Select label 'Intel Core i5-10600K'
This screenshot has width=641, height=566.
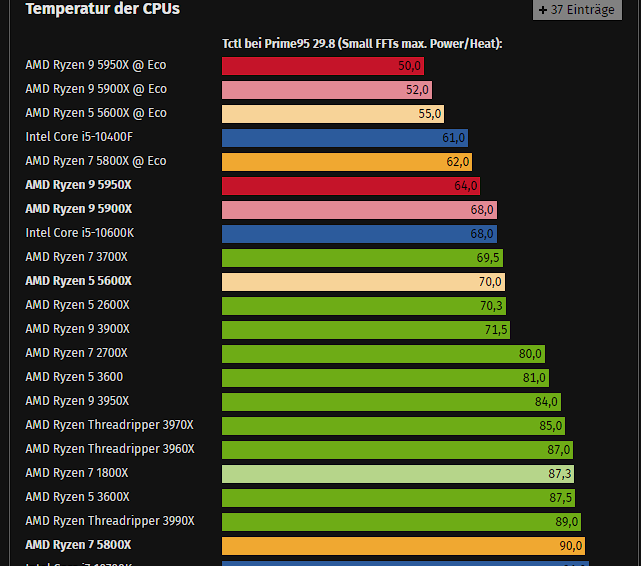pos(80,233)
